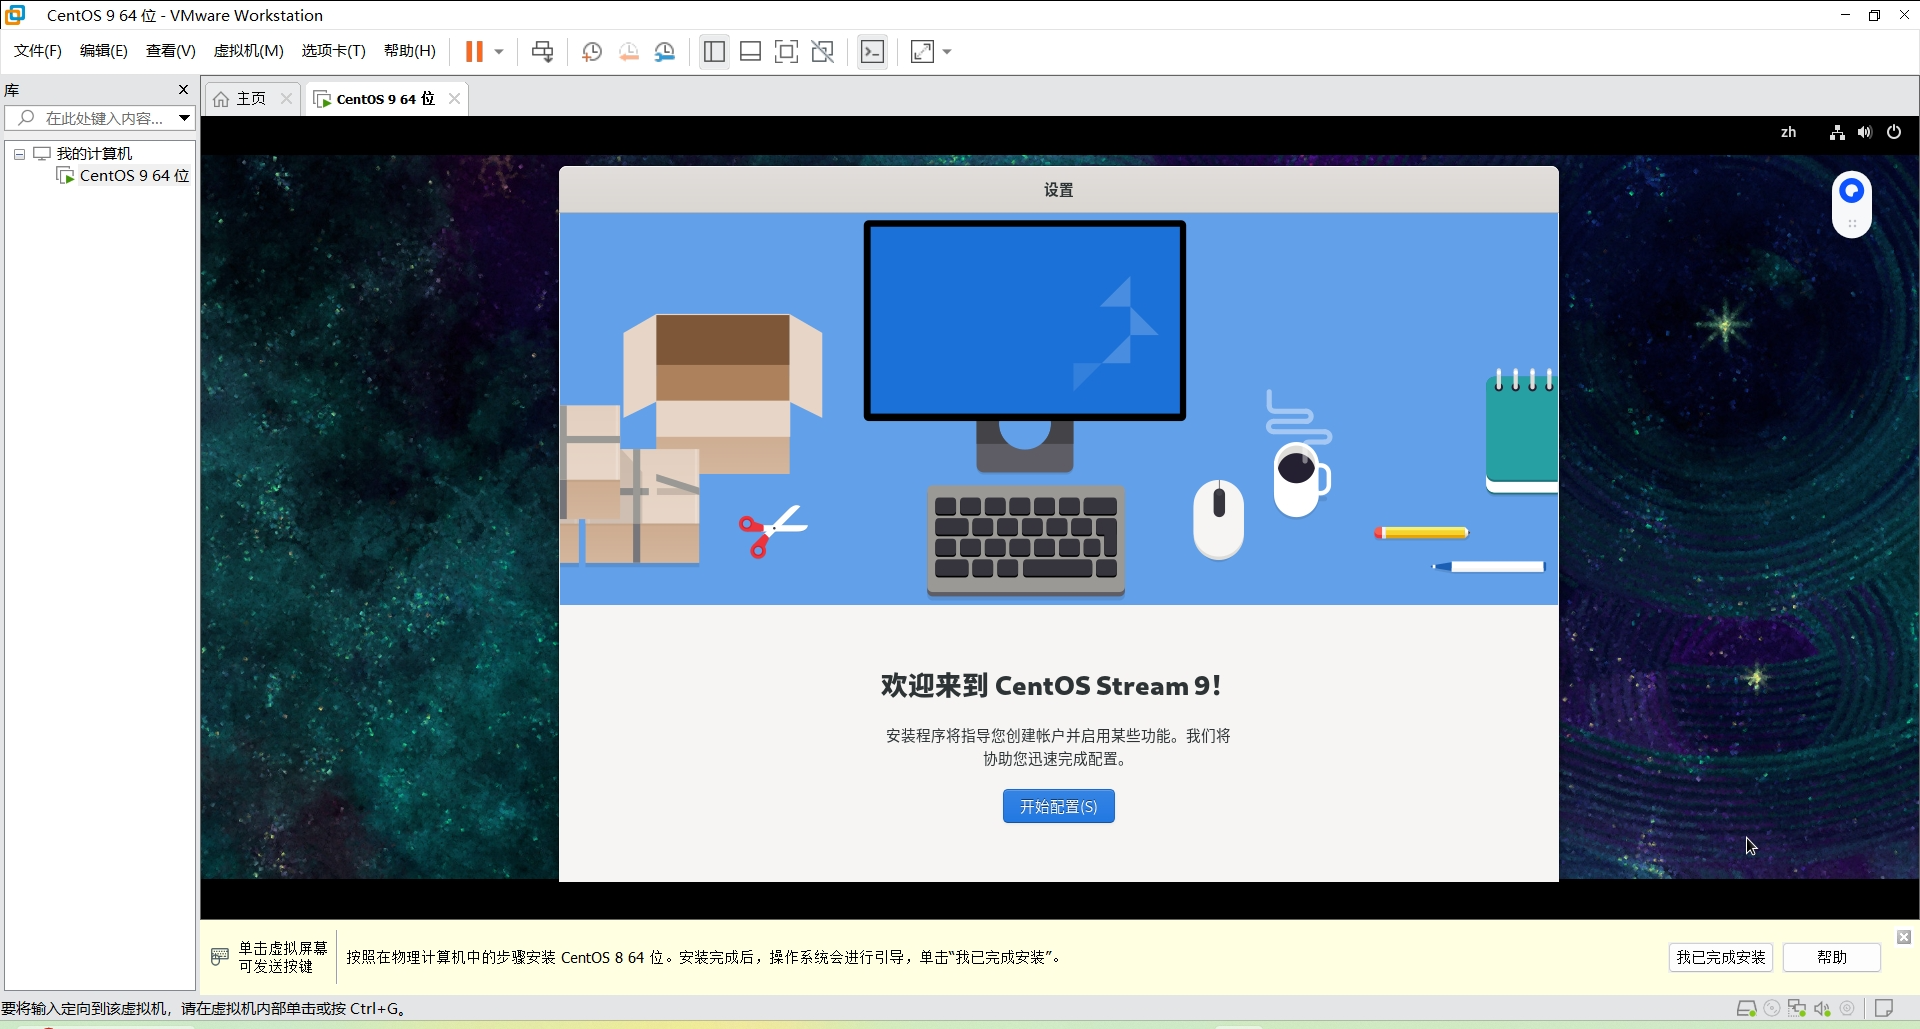
Task: Open the stretch mode dropdown arrow
Action: pos(947,52)
